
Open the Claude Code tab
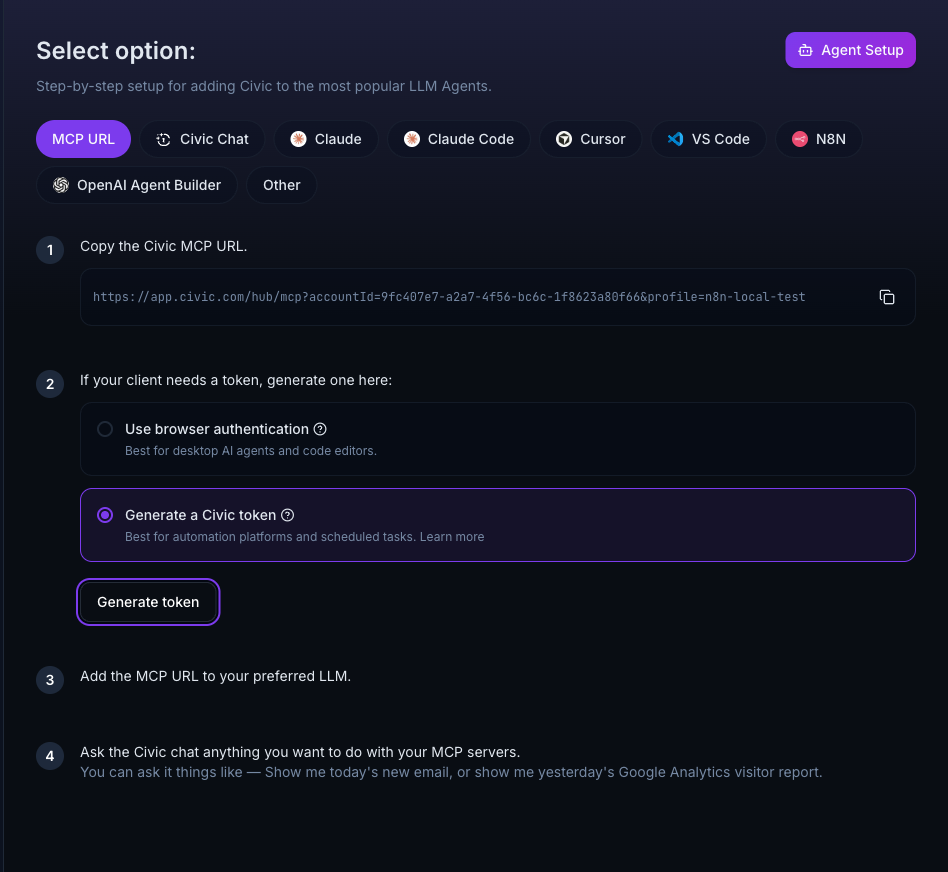[459, 139]
